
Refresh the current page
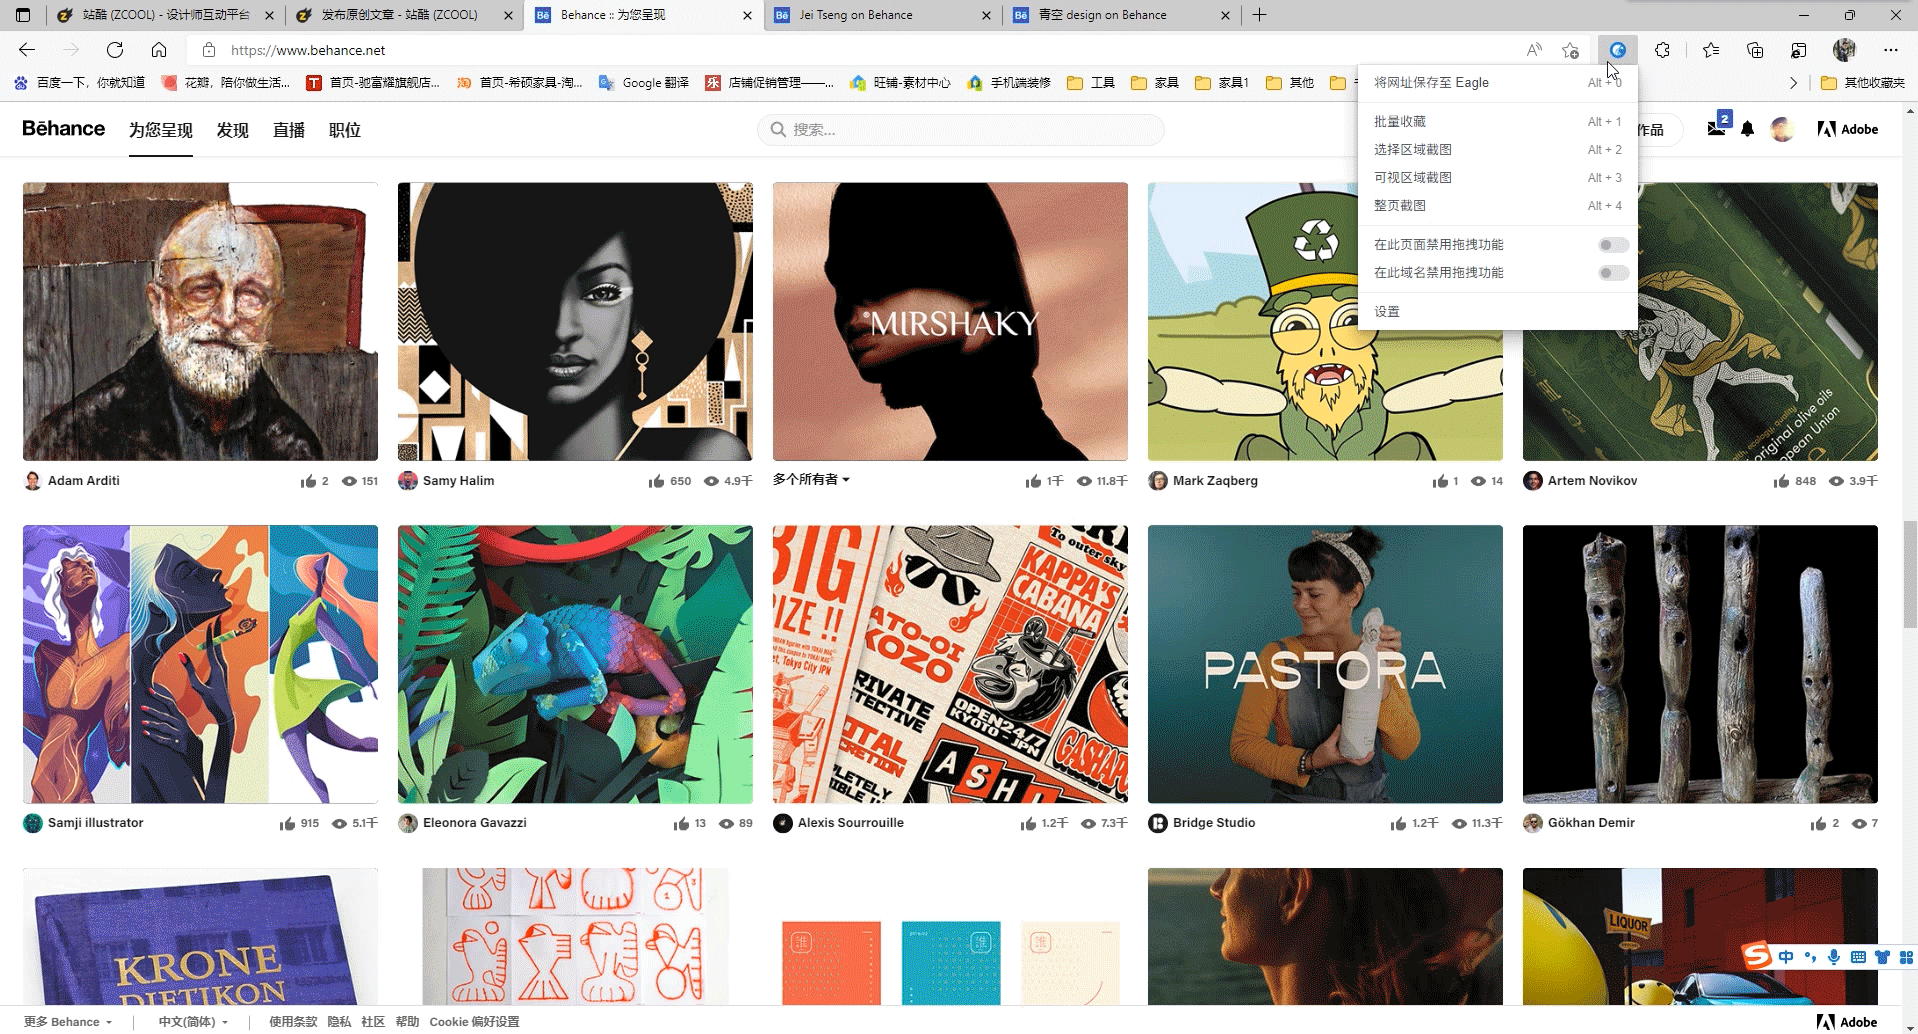[x=115, y=50]
